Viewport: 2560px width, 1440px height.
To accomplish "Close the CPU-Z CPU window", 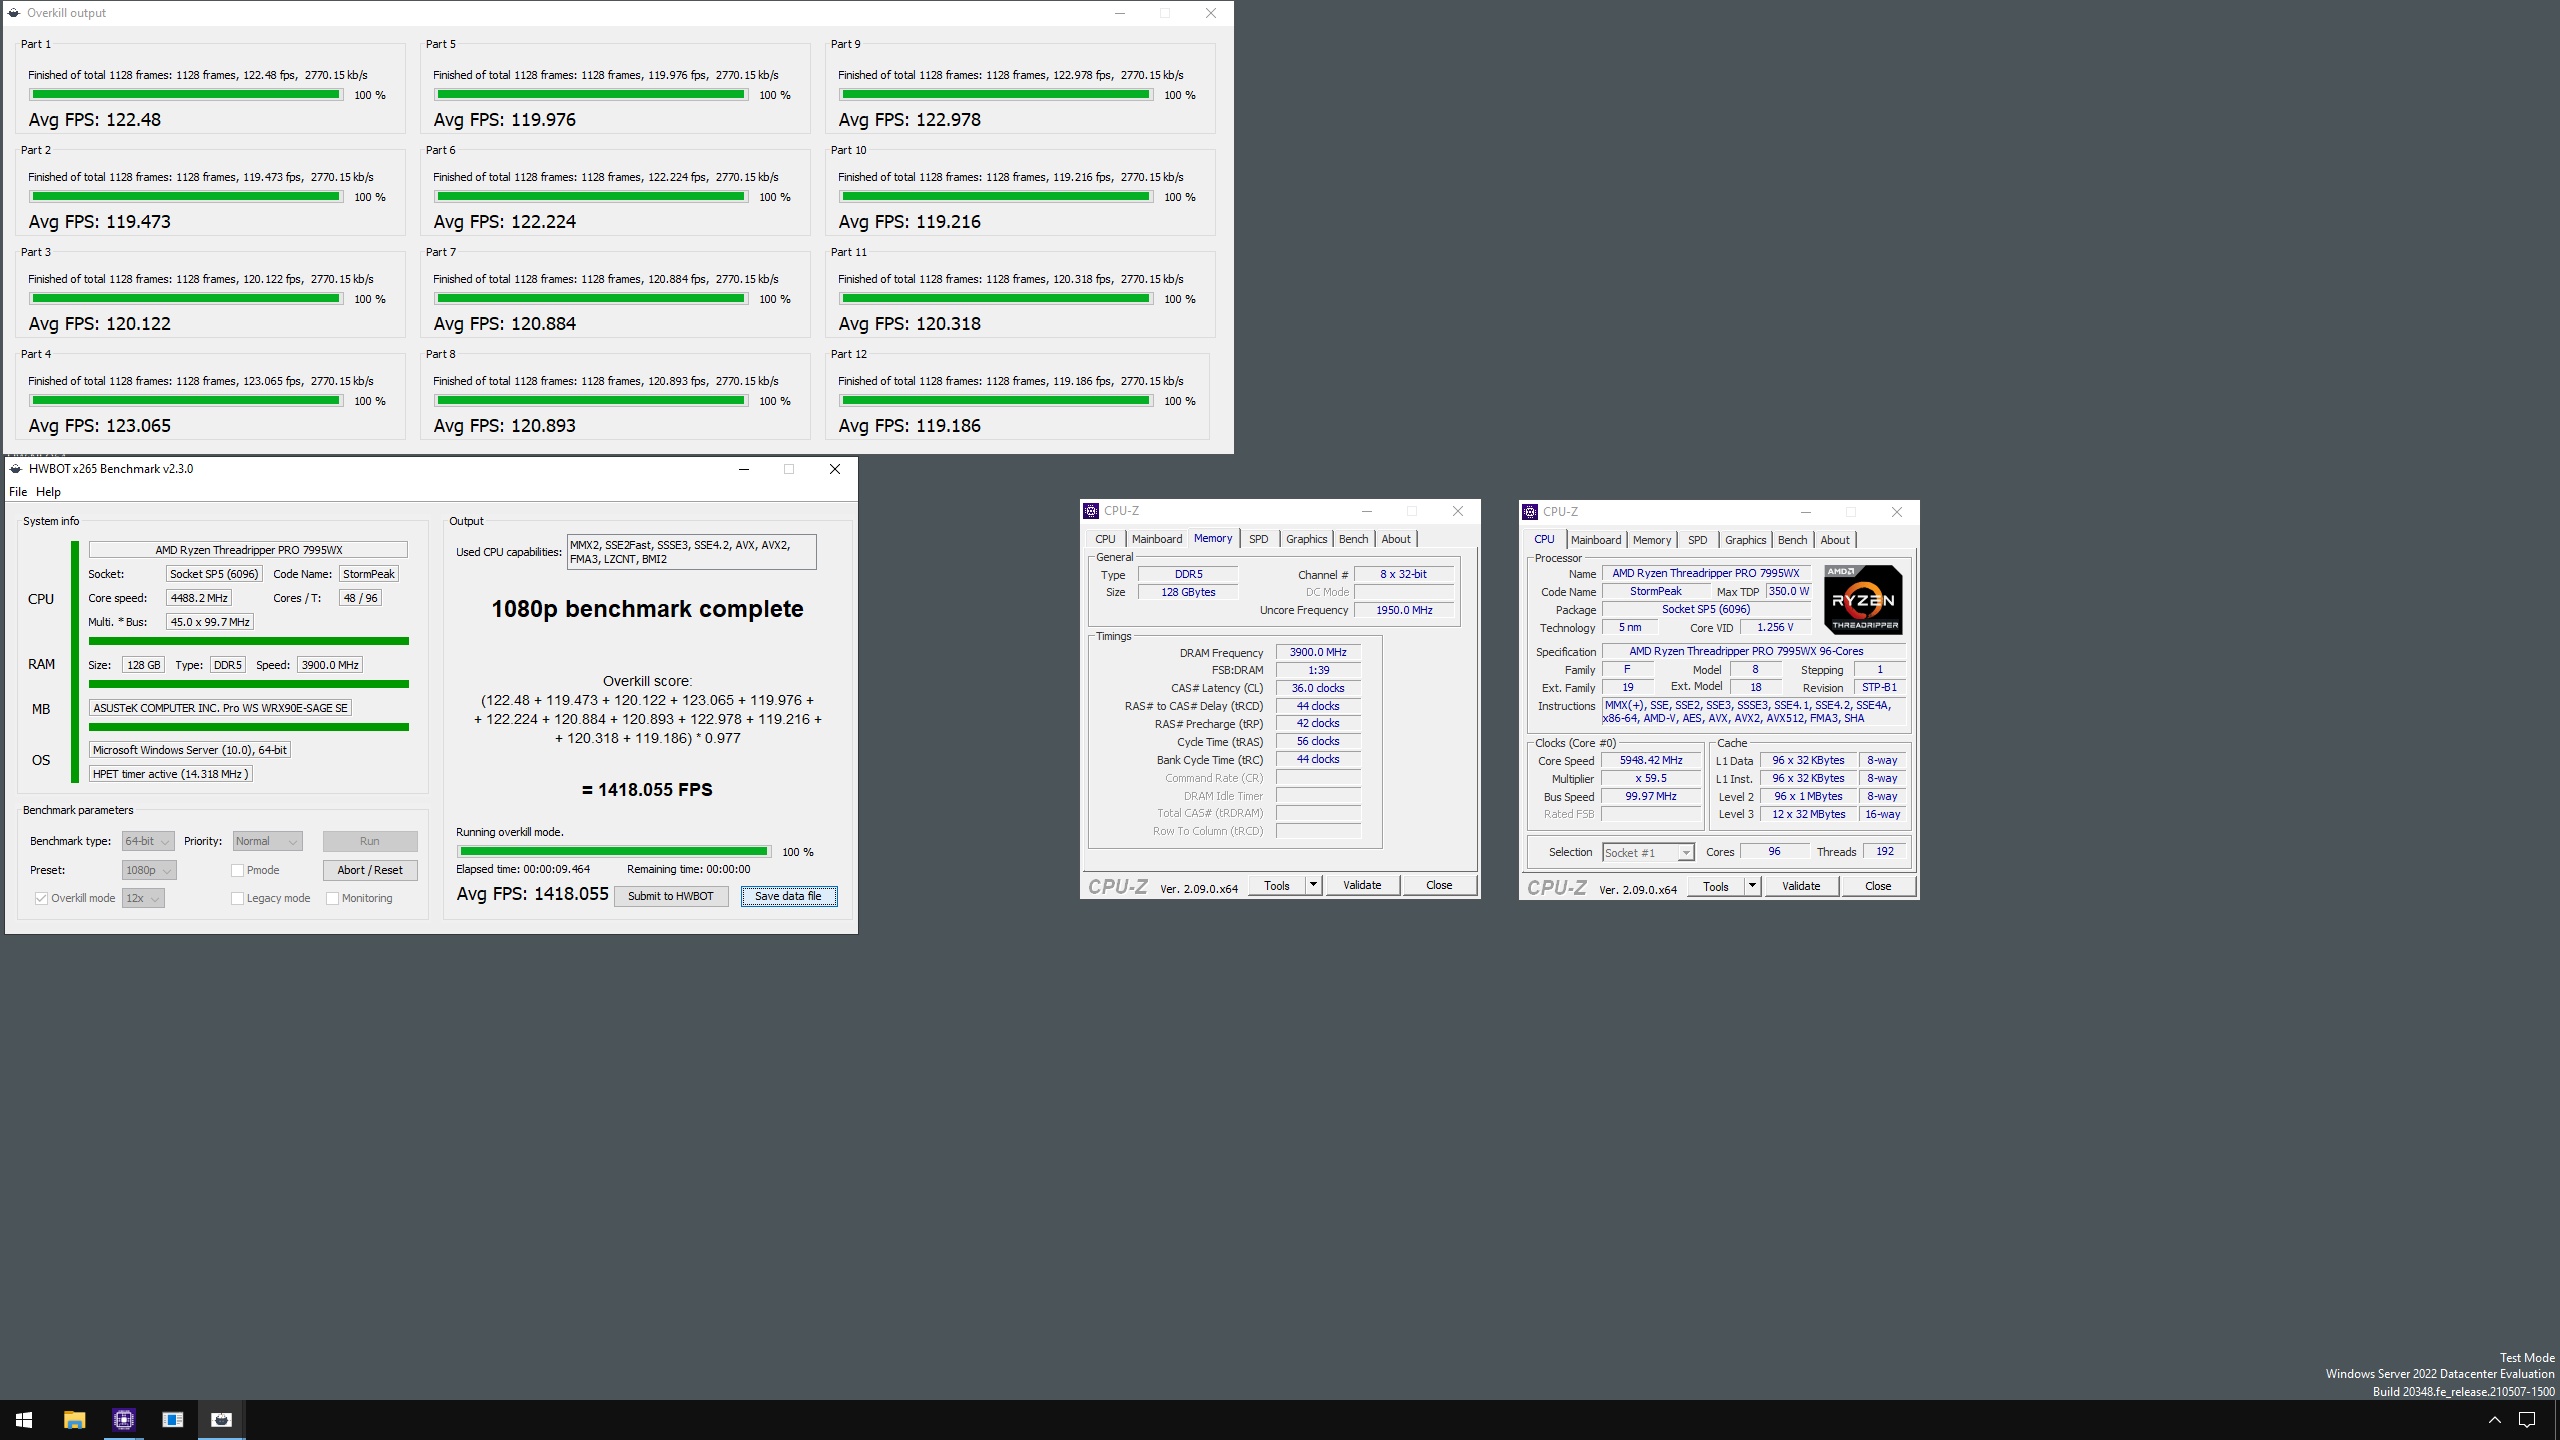I will tap(1896, 512).
